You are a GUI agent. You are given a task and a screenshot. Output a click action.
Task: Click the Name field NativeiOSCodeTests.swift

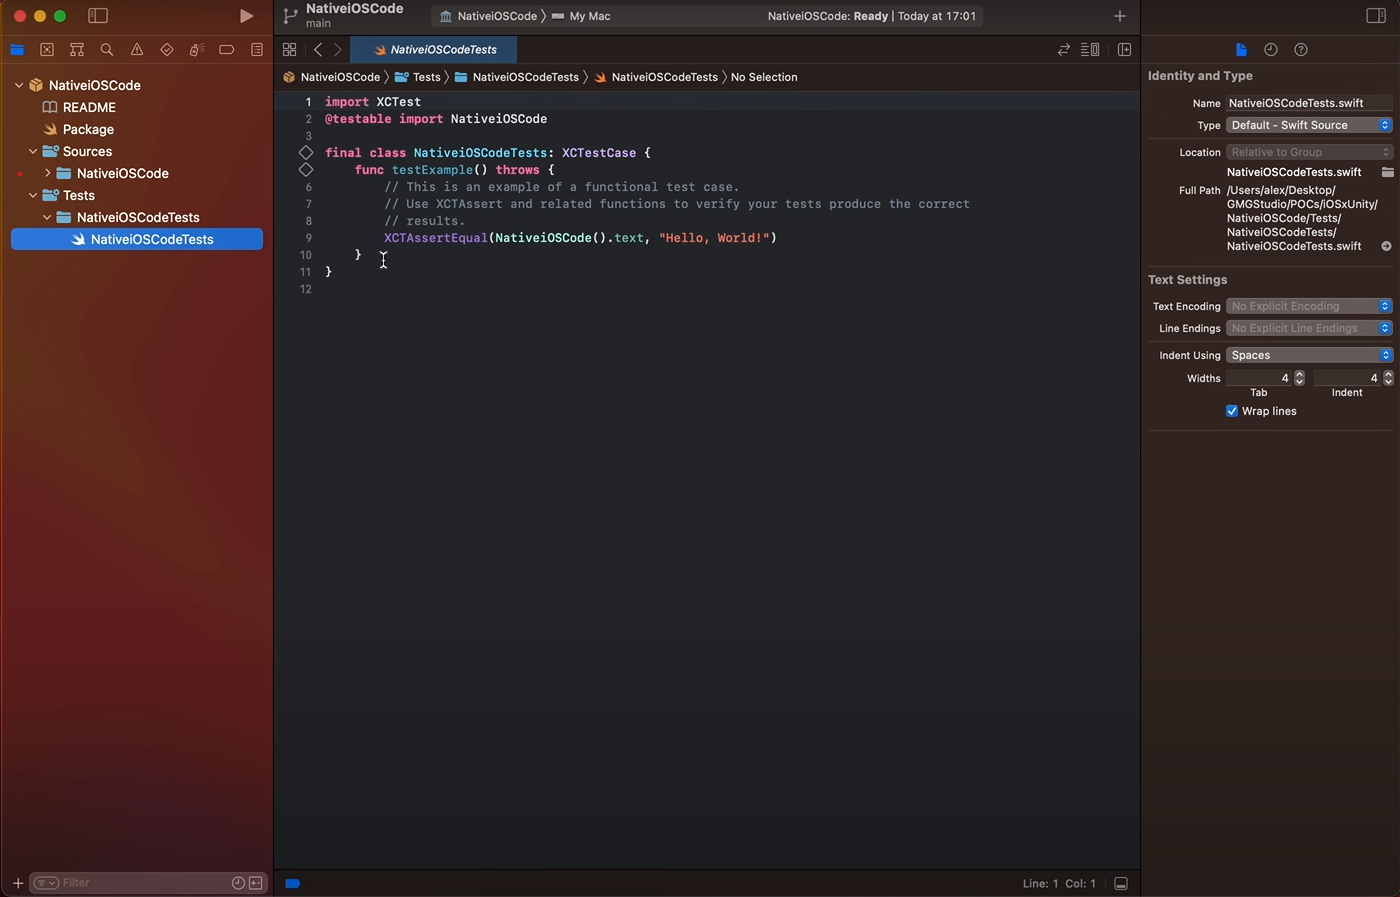[x=1309, y=103]
